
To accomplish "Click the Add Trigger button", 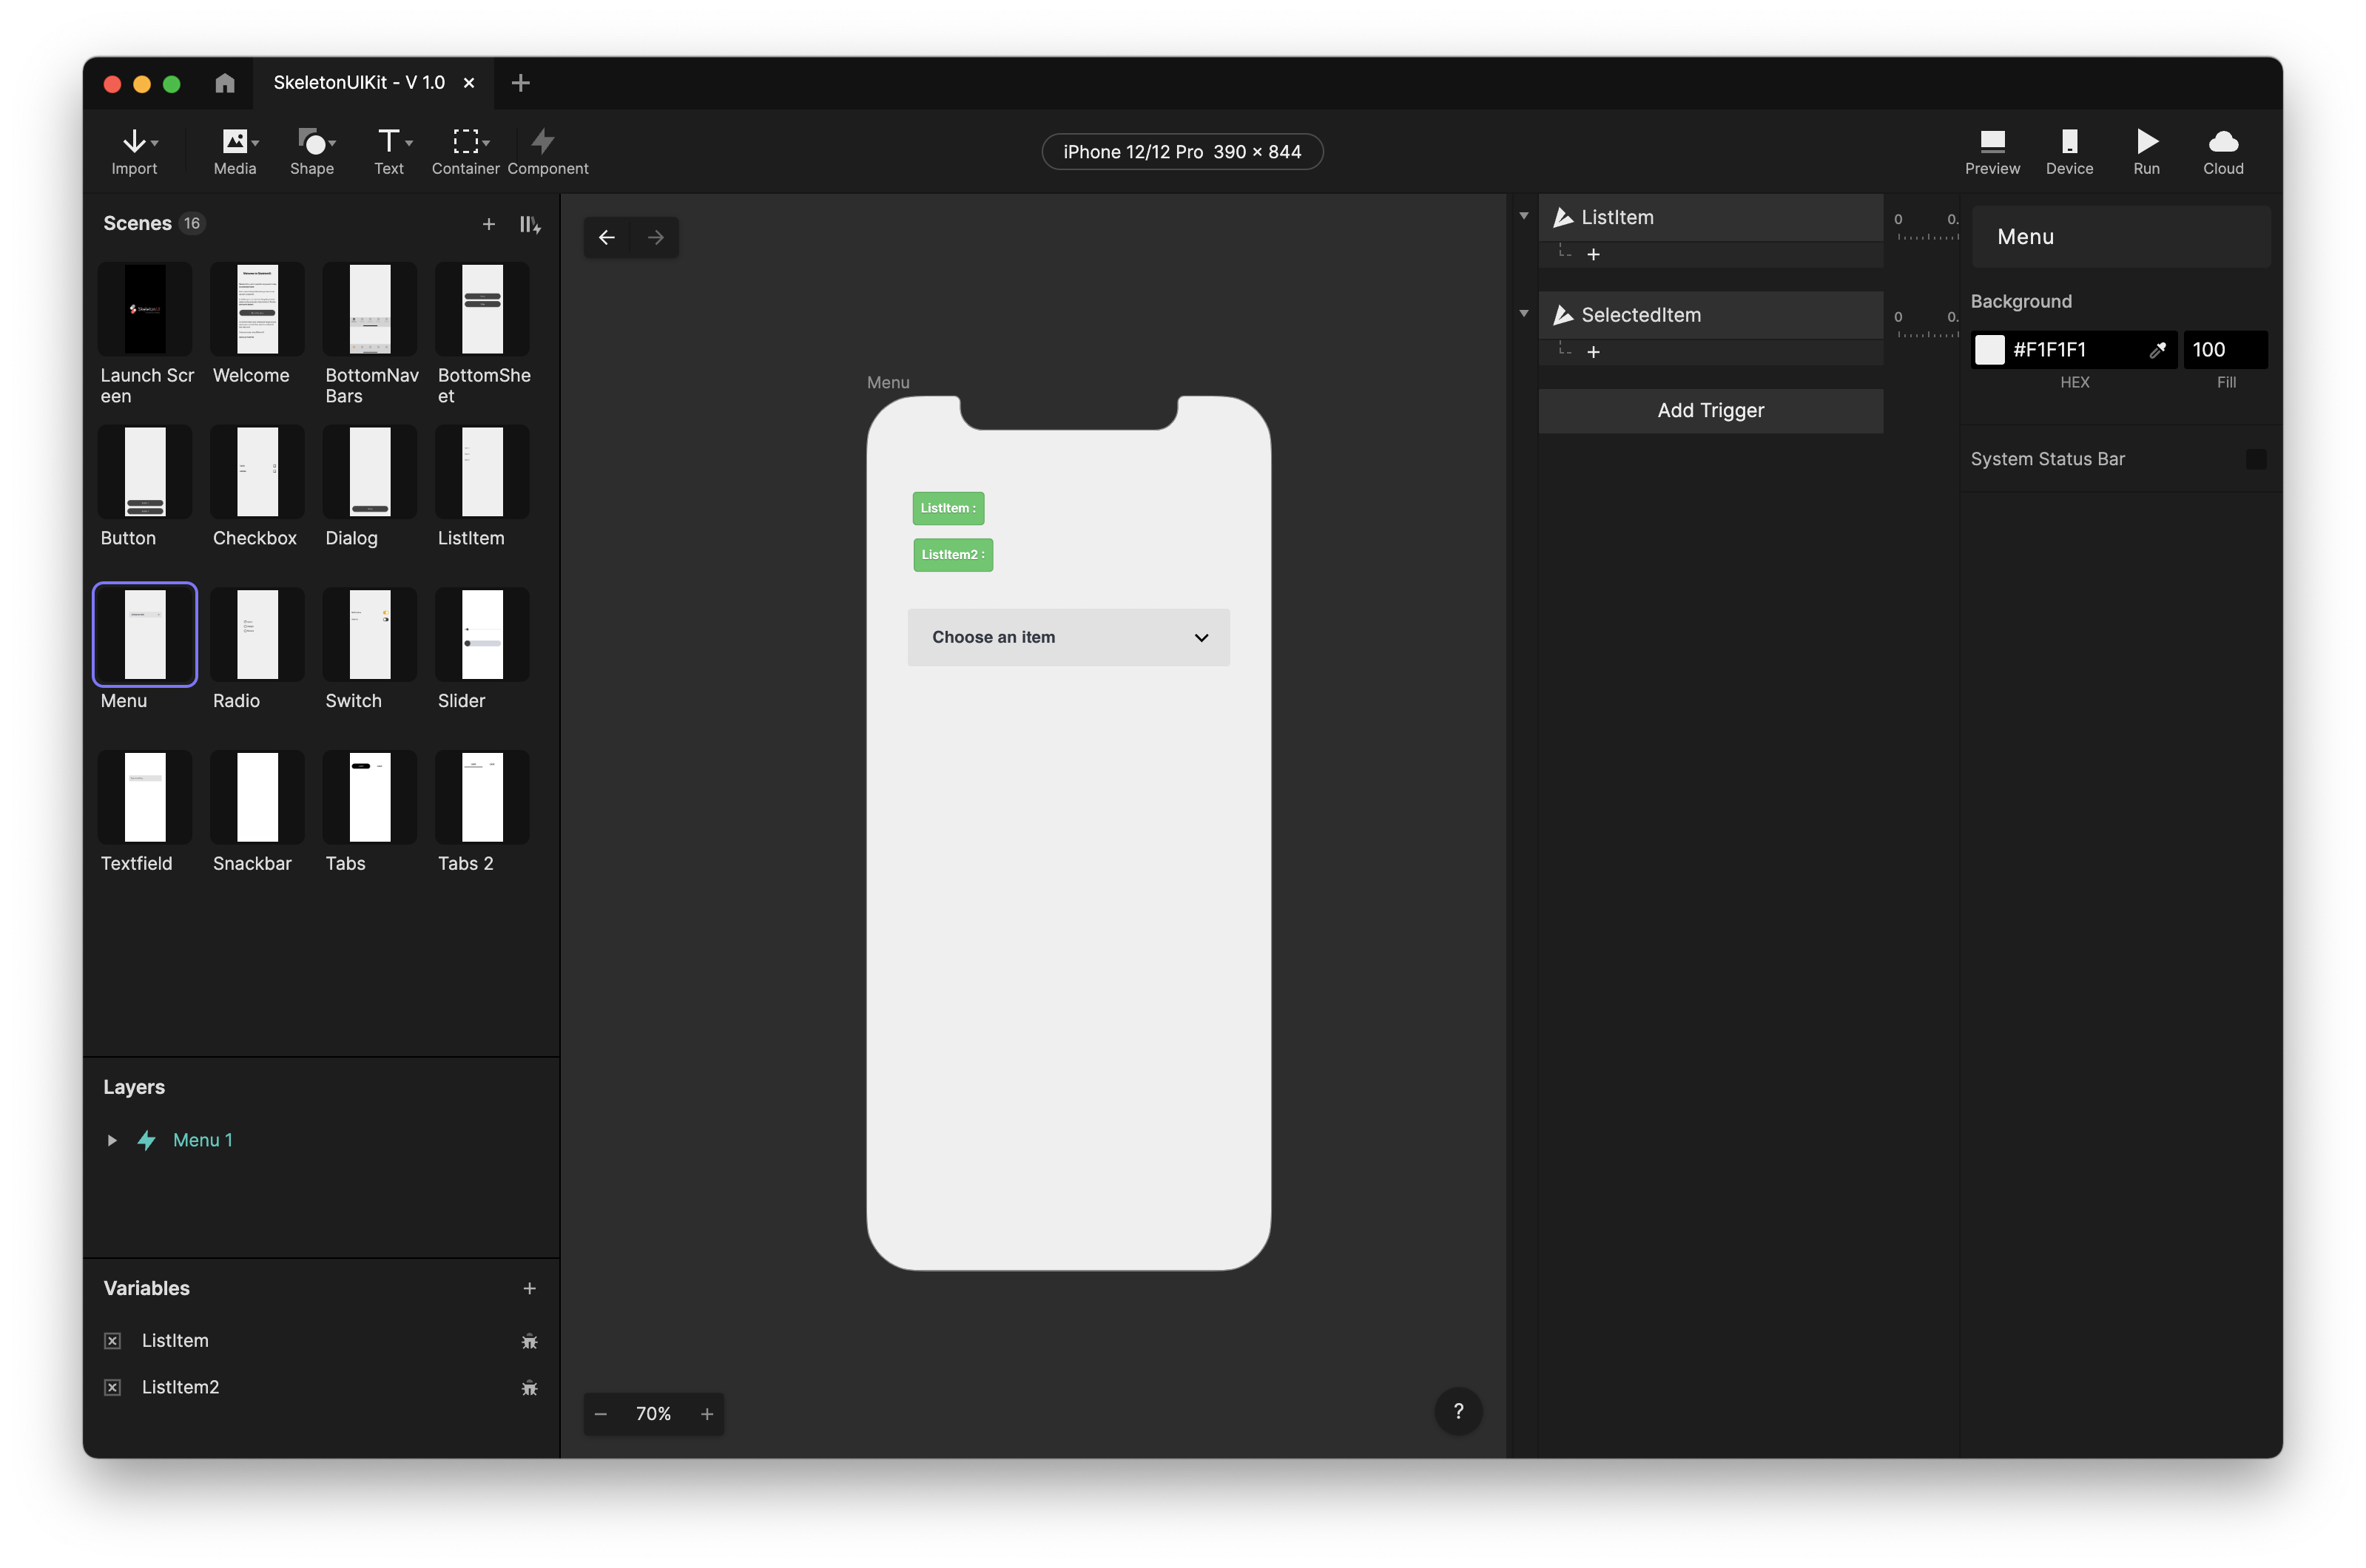I will coord(1710,411).
